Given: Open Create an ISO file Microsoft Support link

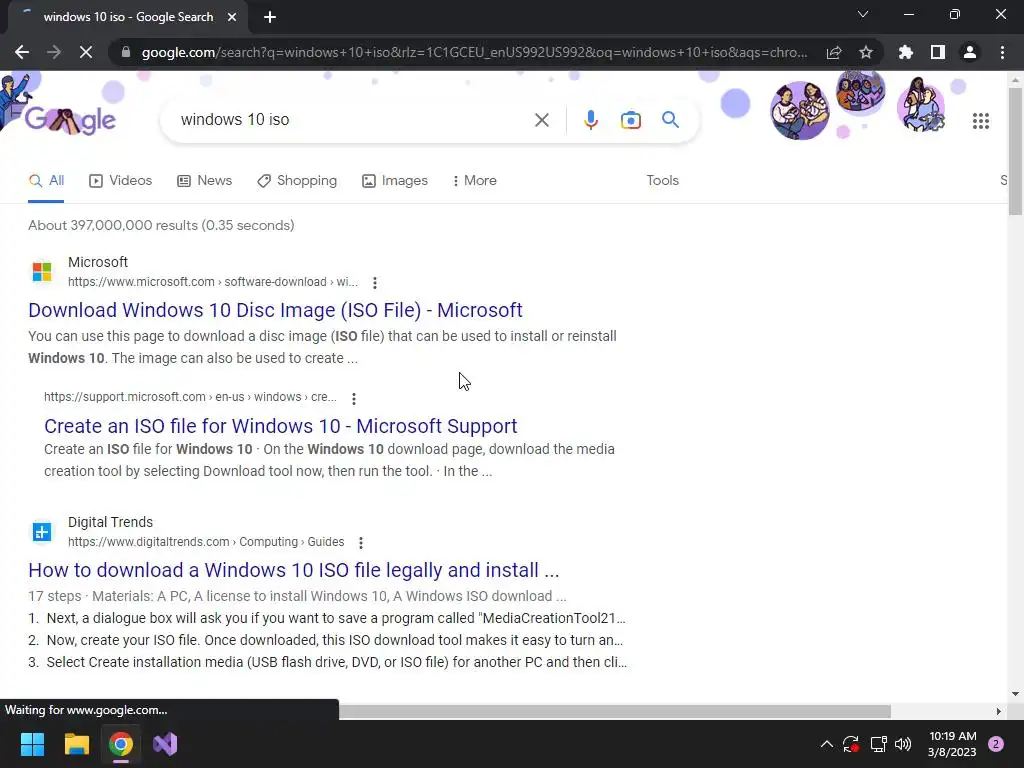Looking at the screenshot, I should pos(281,426).
